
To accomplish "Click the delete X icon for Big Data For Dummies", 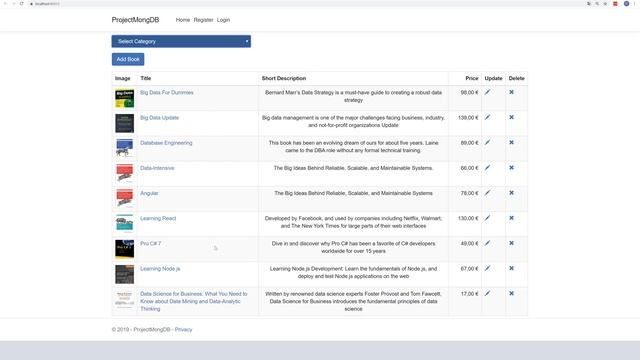I will coord(511,92).
